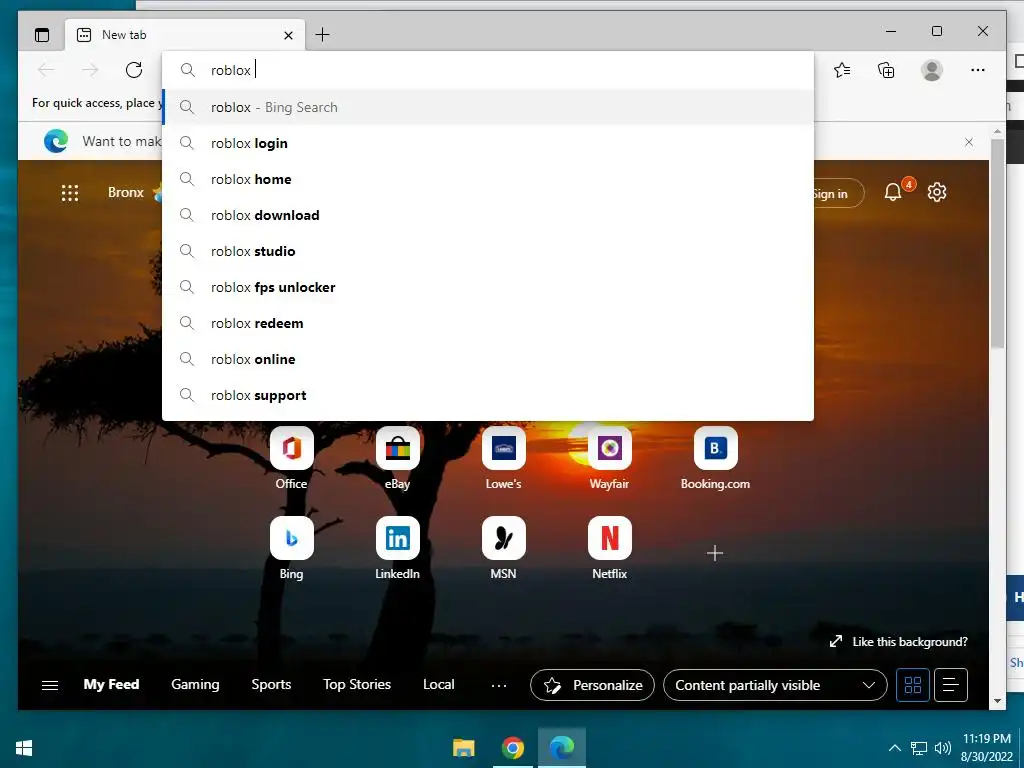Image resolution: width=1024 pixels, height=768 pixels.
Task: Select the Gaming feed tab
Action: 195,684
